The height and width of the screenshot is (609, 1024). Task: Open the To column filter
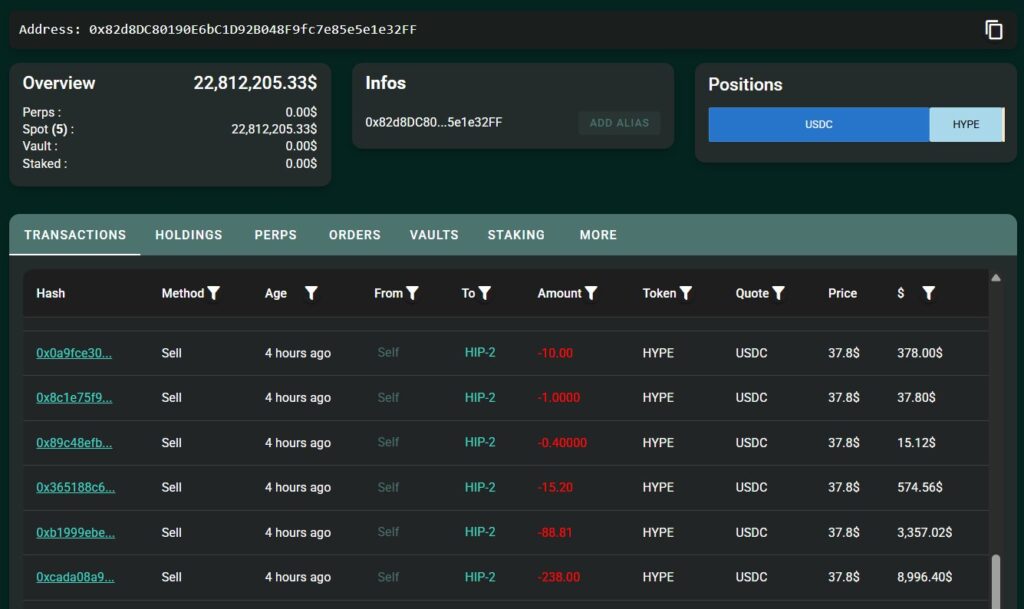[x=485, y=293]
